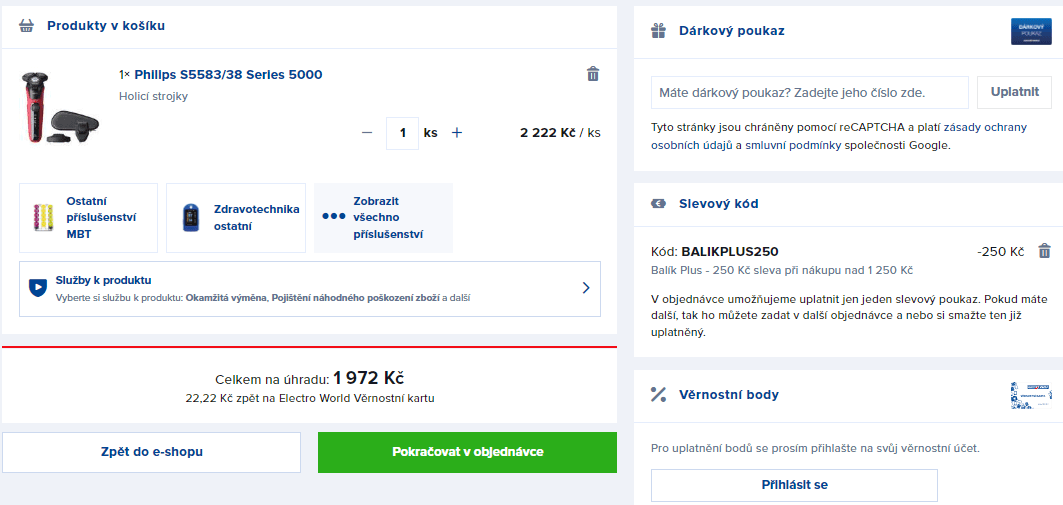
Task: Click the gift icon beside Dárkový poukaz
Action: tap(658, 31)
